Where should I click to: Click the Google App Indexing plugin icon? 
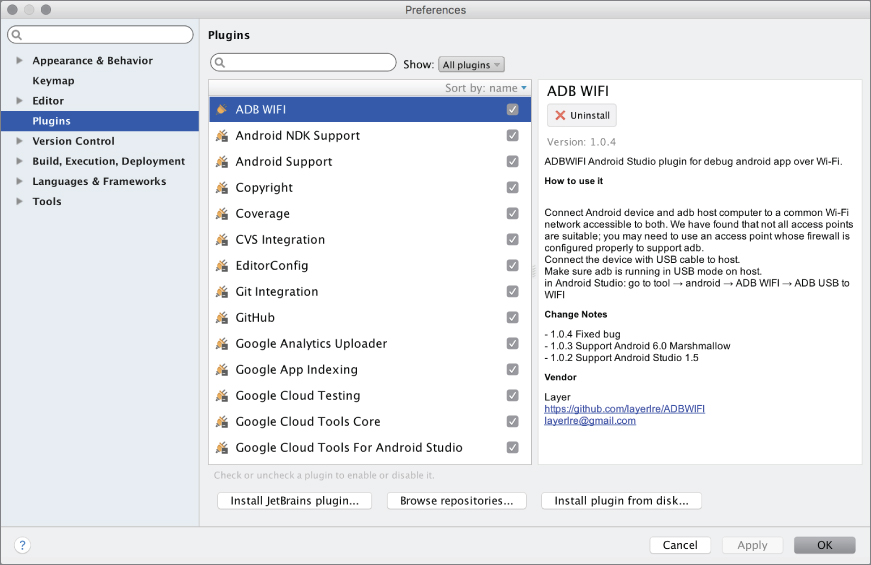(x=222, y=369)
